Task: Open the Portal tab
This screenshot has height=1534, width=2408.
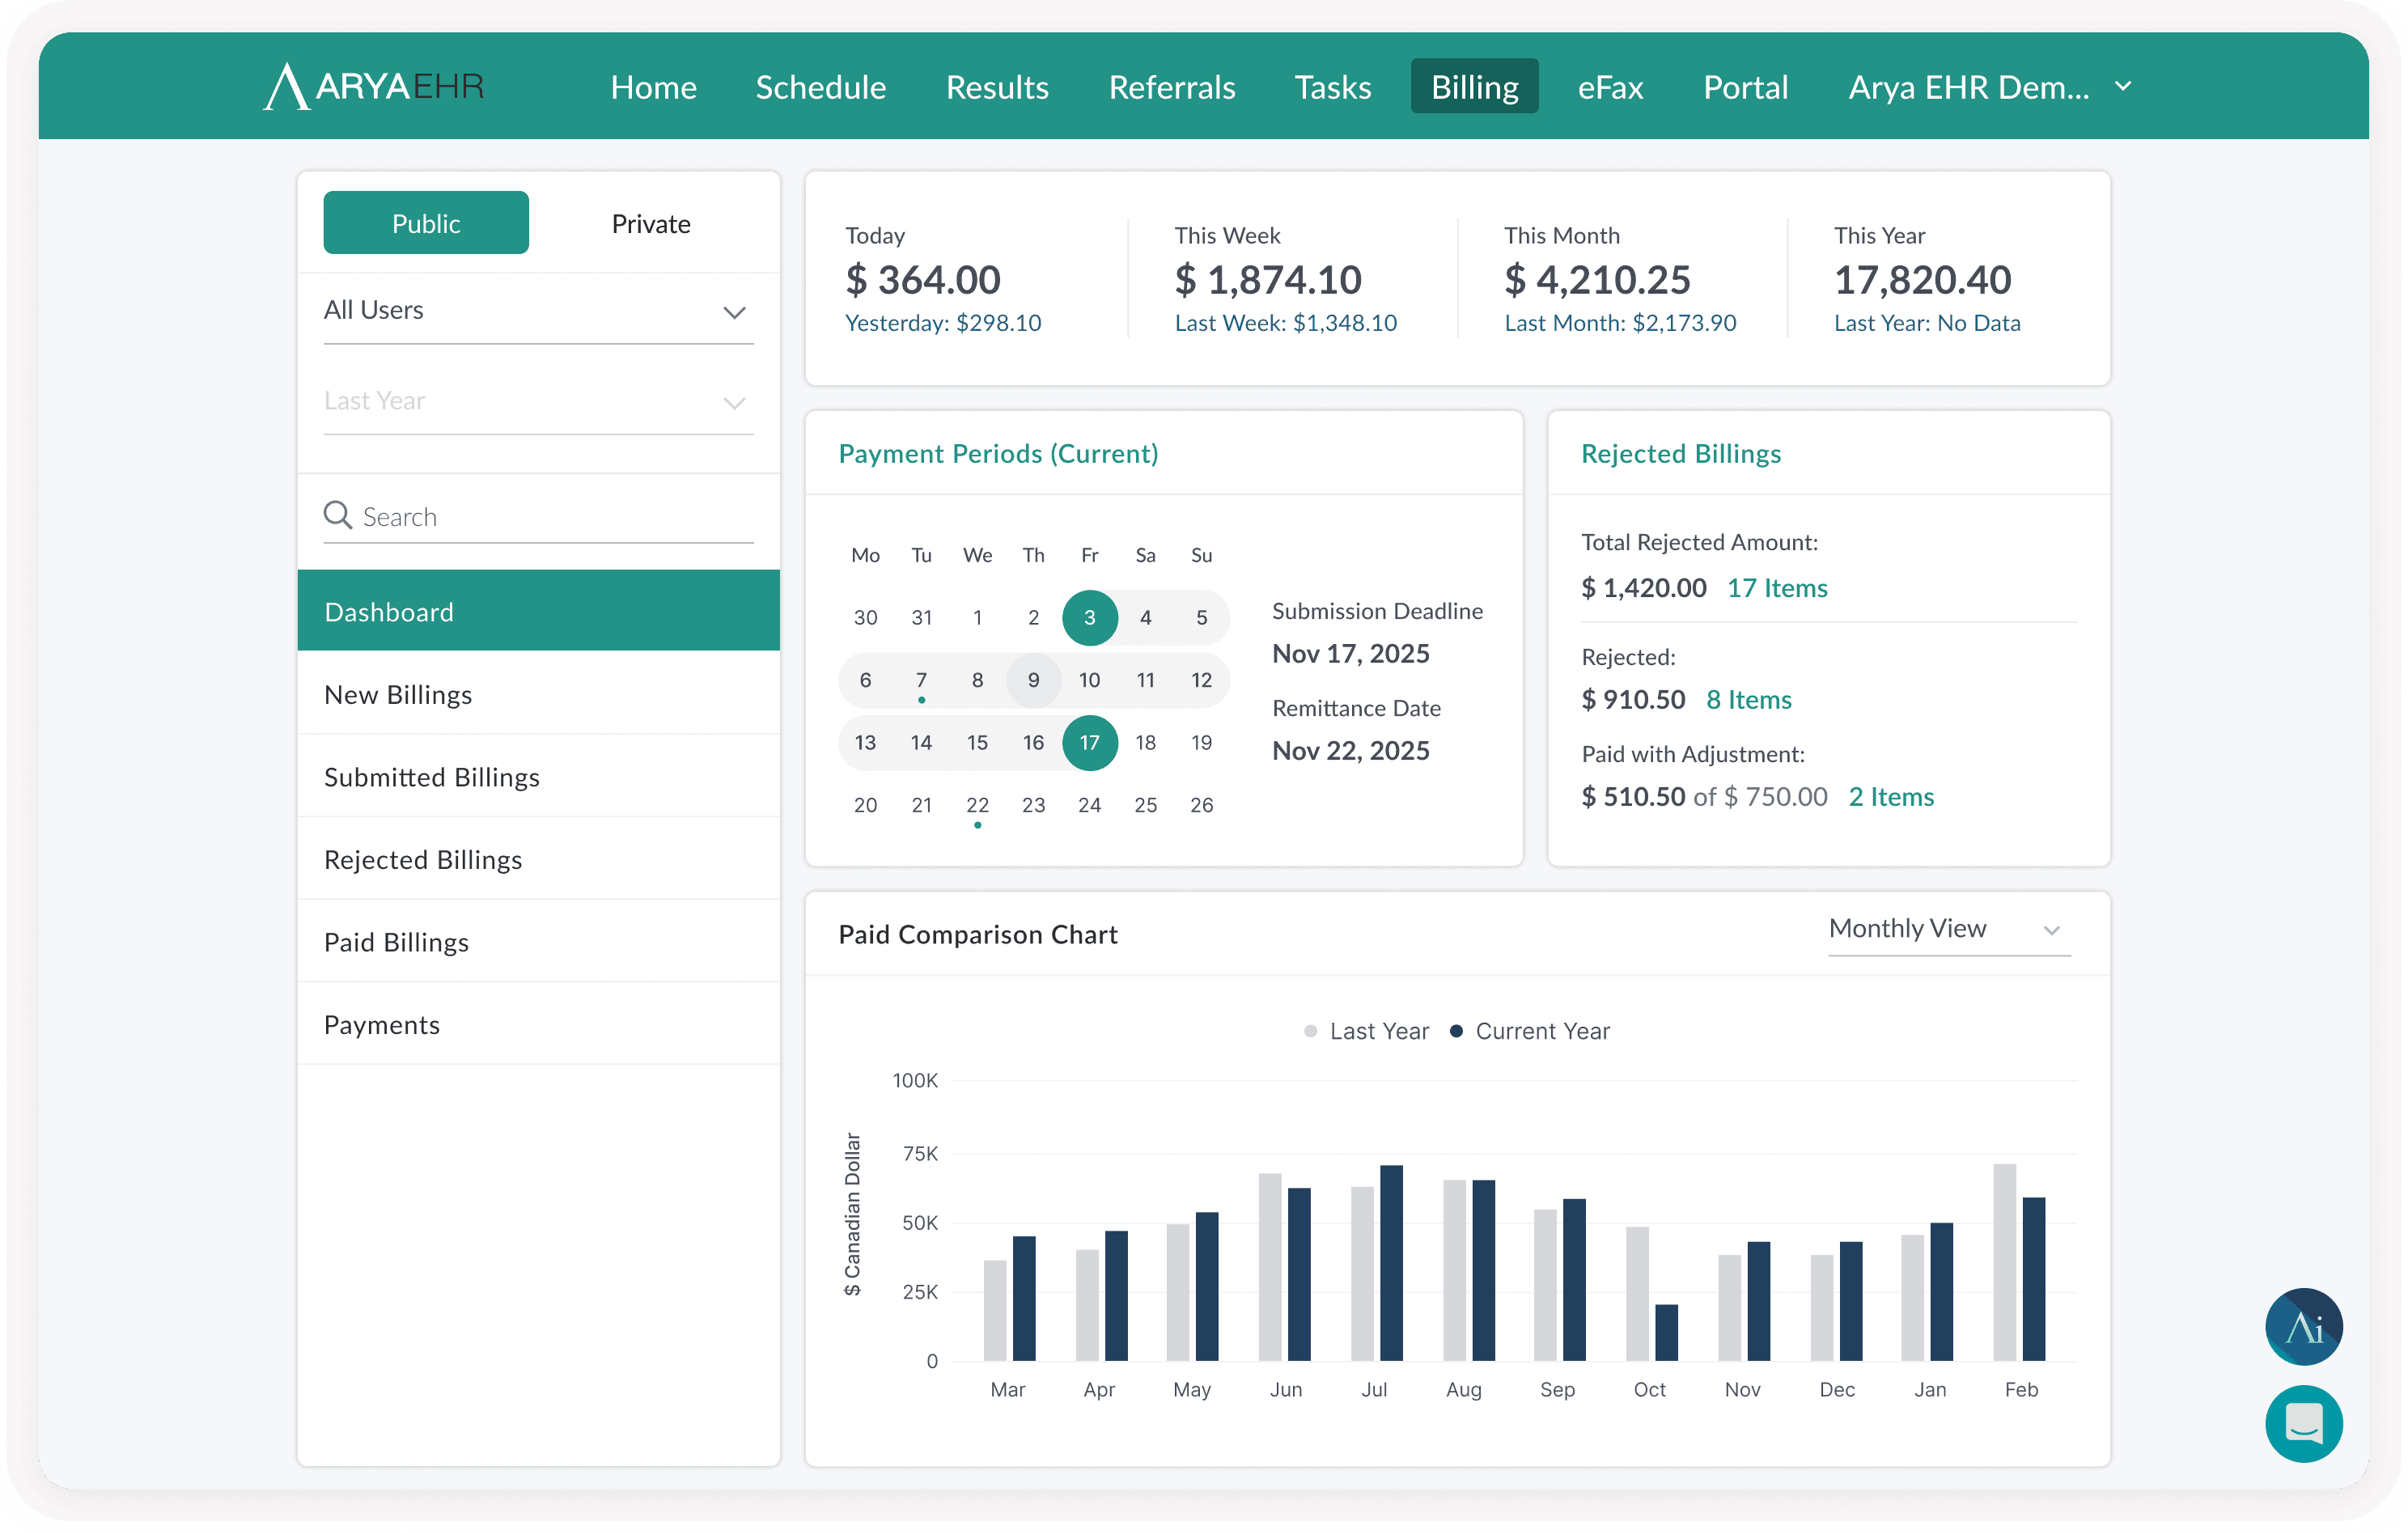Action: click(1745, 87)
